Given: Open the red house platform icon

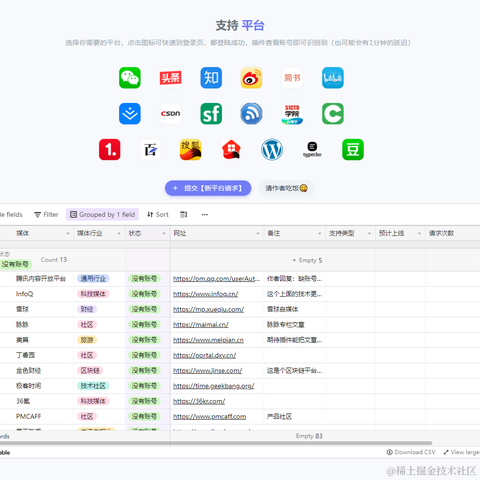Looking at the screenshot, I should pyautogui.click(x=231, y=149).
